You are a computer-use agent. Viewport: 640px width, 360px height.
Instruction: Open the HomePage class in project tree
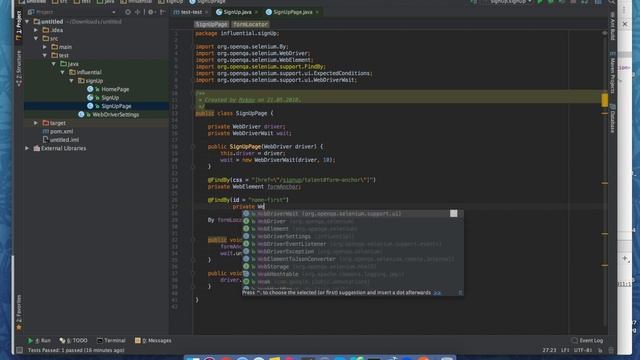(x=115, y=89)
